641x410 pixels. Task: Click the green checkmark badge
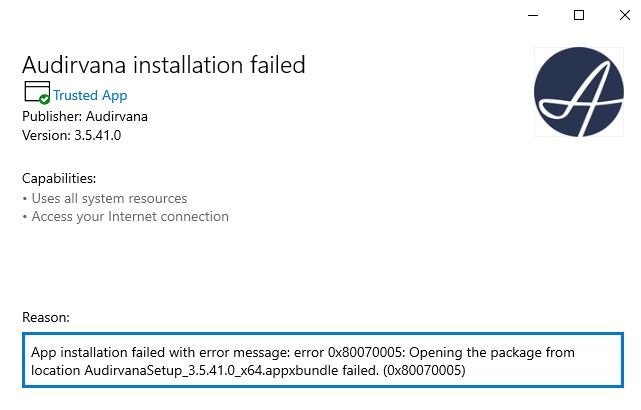pyautogui.click(x=45, y=99)
